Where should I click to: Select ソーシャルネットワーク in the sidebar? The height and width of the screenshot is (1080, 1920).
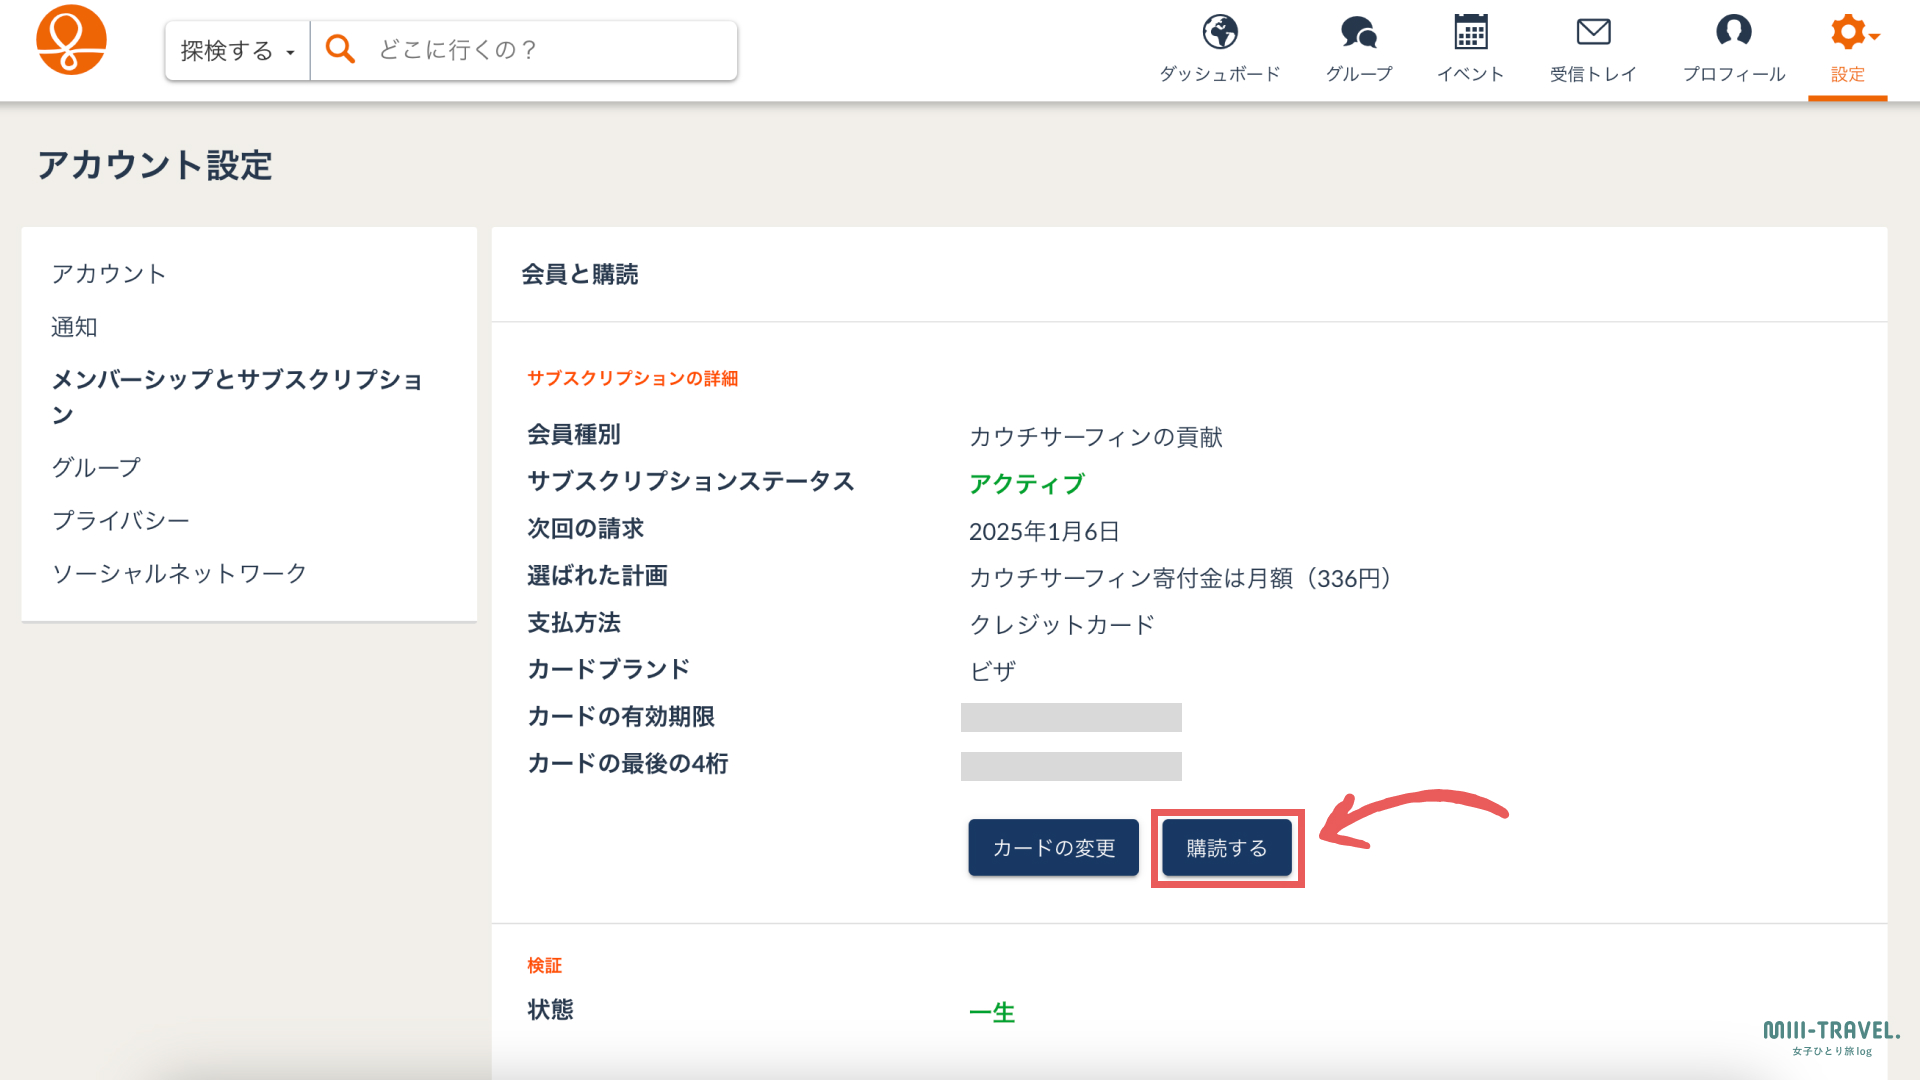(179, 573)
